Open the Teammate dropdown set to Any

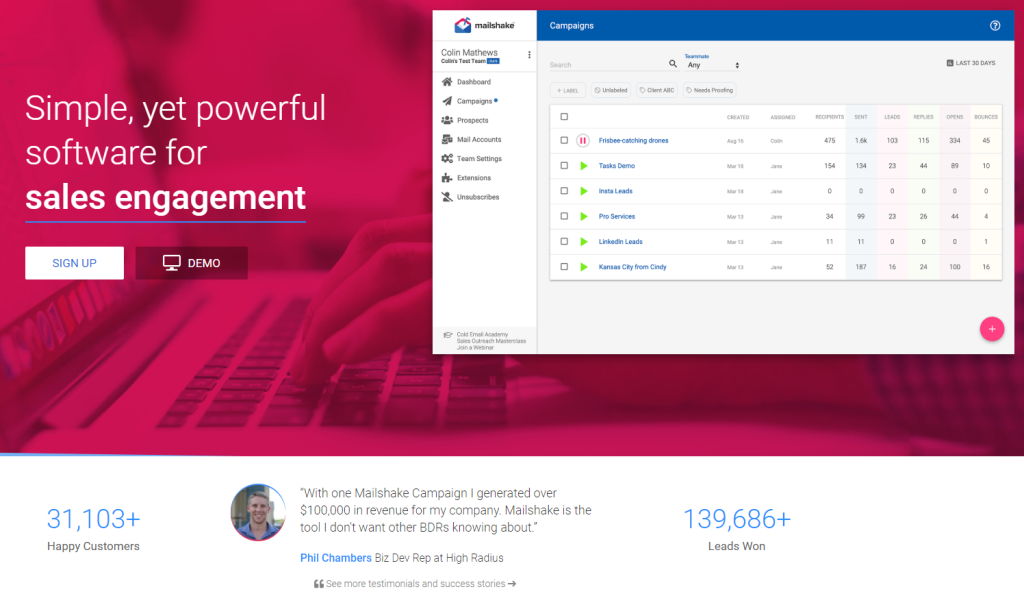click(712, 65)
